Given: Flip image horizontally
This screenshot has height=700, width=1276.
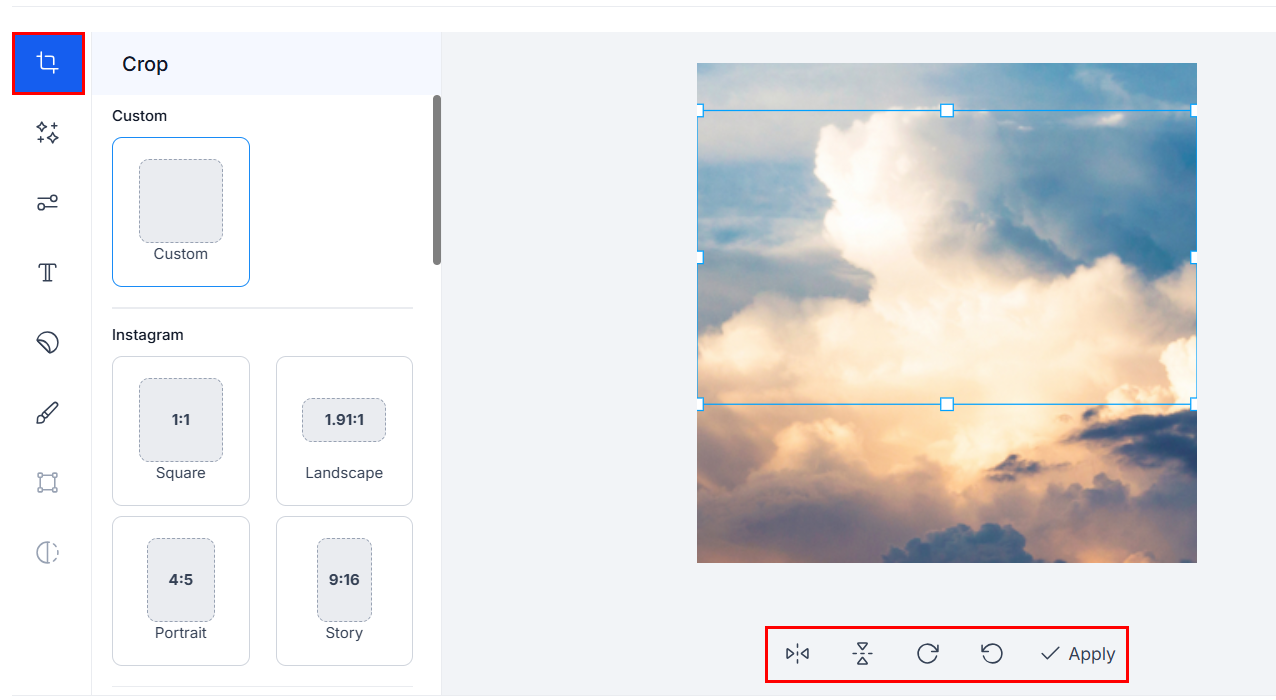Looking at the screenshot, I should [797, 654].
